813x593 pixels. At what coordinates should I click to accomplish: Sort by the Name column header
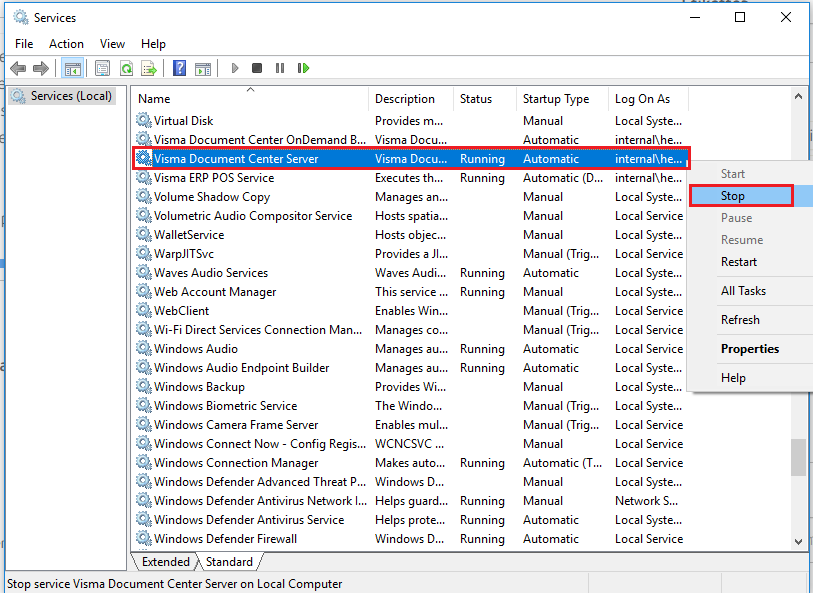tap(250, 99)
